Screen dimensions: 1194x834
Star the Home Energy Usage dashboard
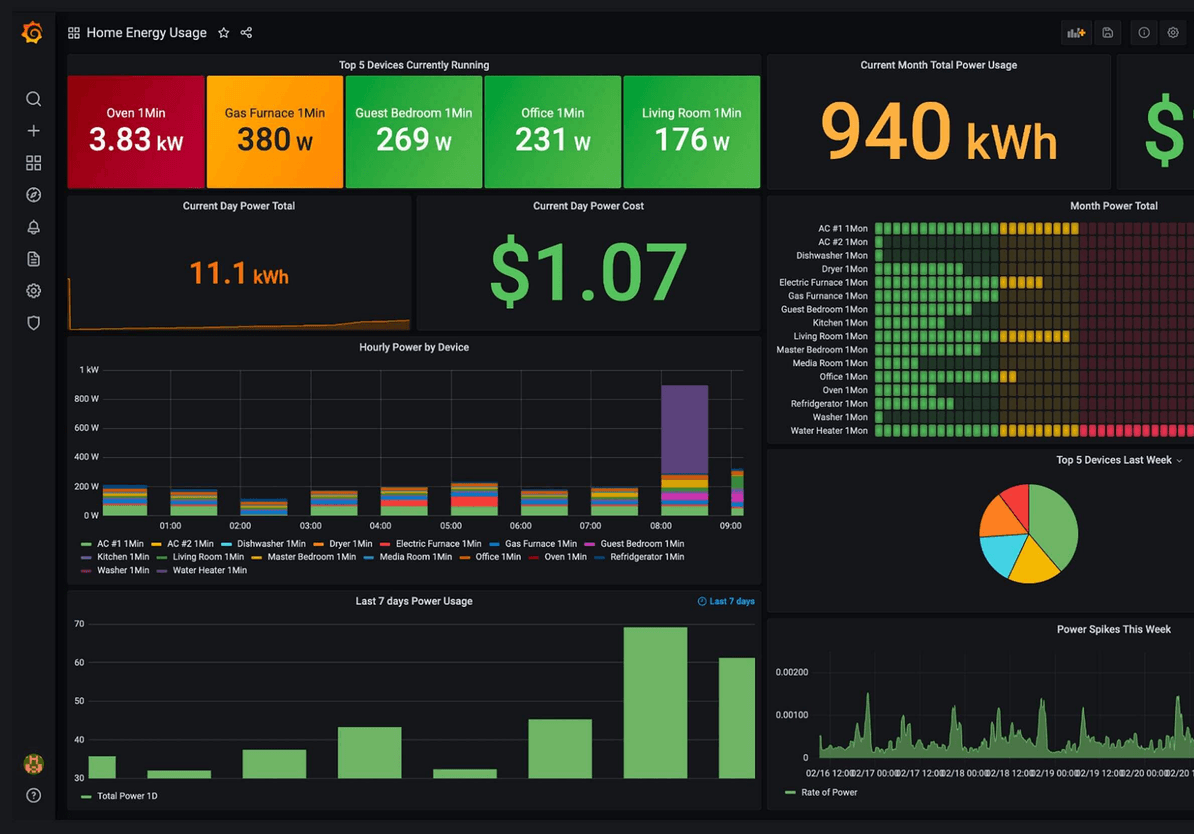click(224, 33)
